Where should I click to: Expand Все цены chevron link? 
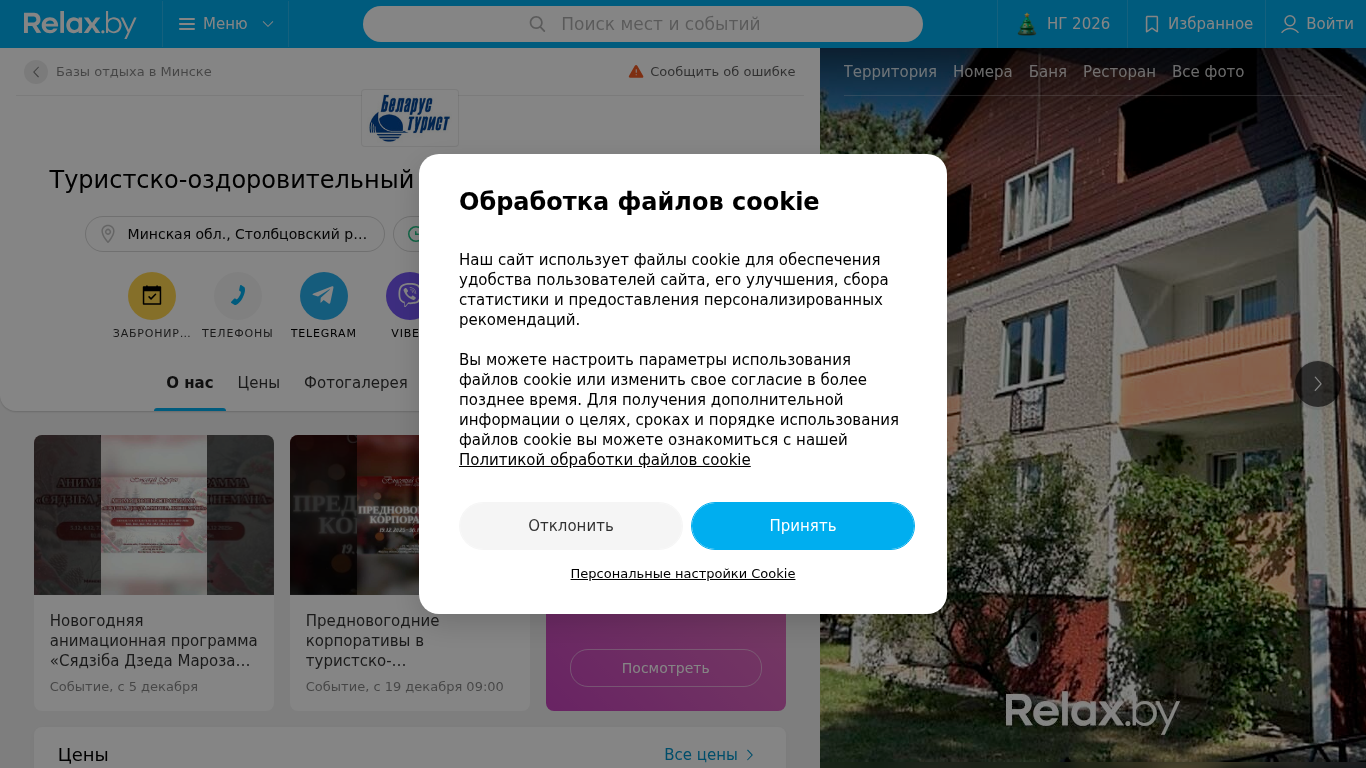709,755
